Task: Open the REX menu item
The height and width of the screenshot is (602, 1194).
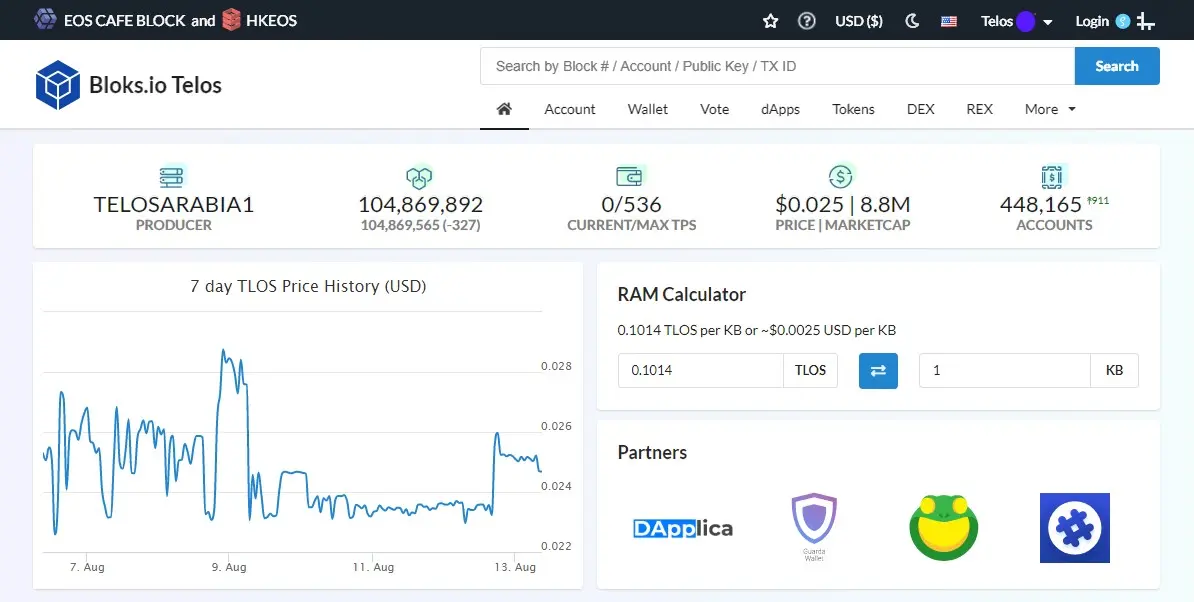Action: 979,109
